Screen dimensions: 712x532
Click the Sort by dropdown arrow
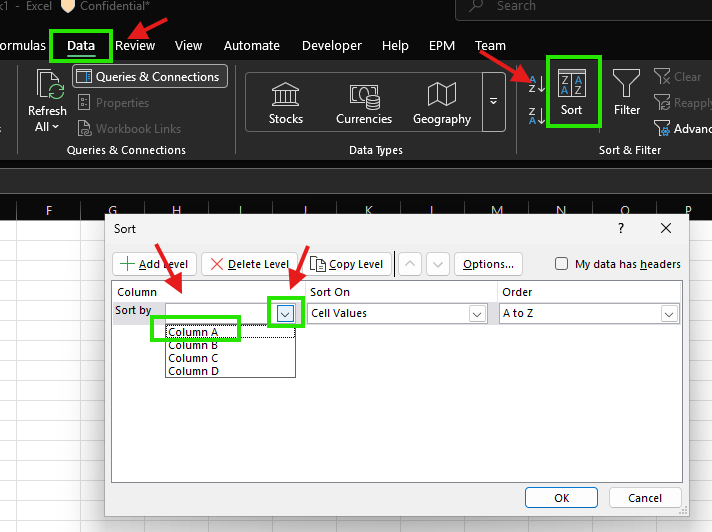(285, 313)
